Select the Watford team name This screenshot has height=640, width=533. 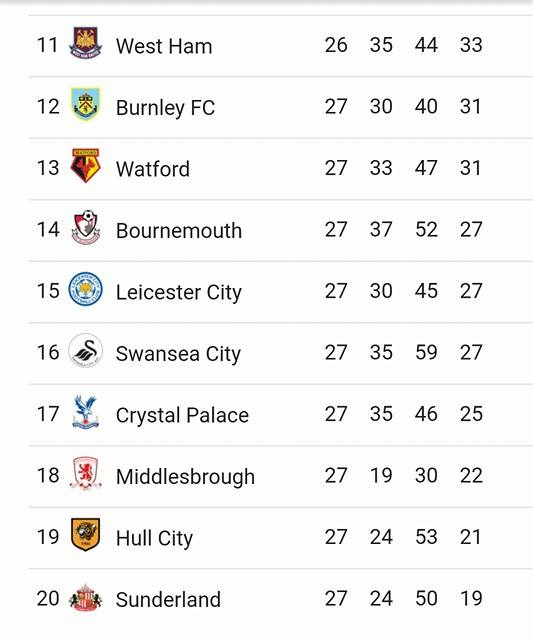[153, 169]
